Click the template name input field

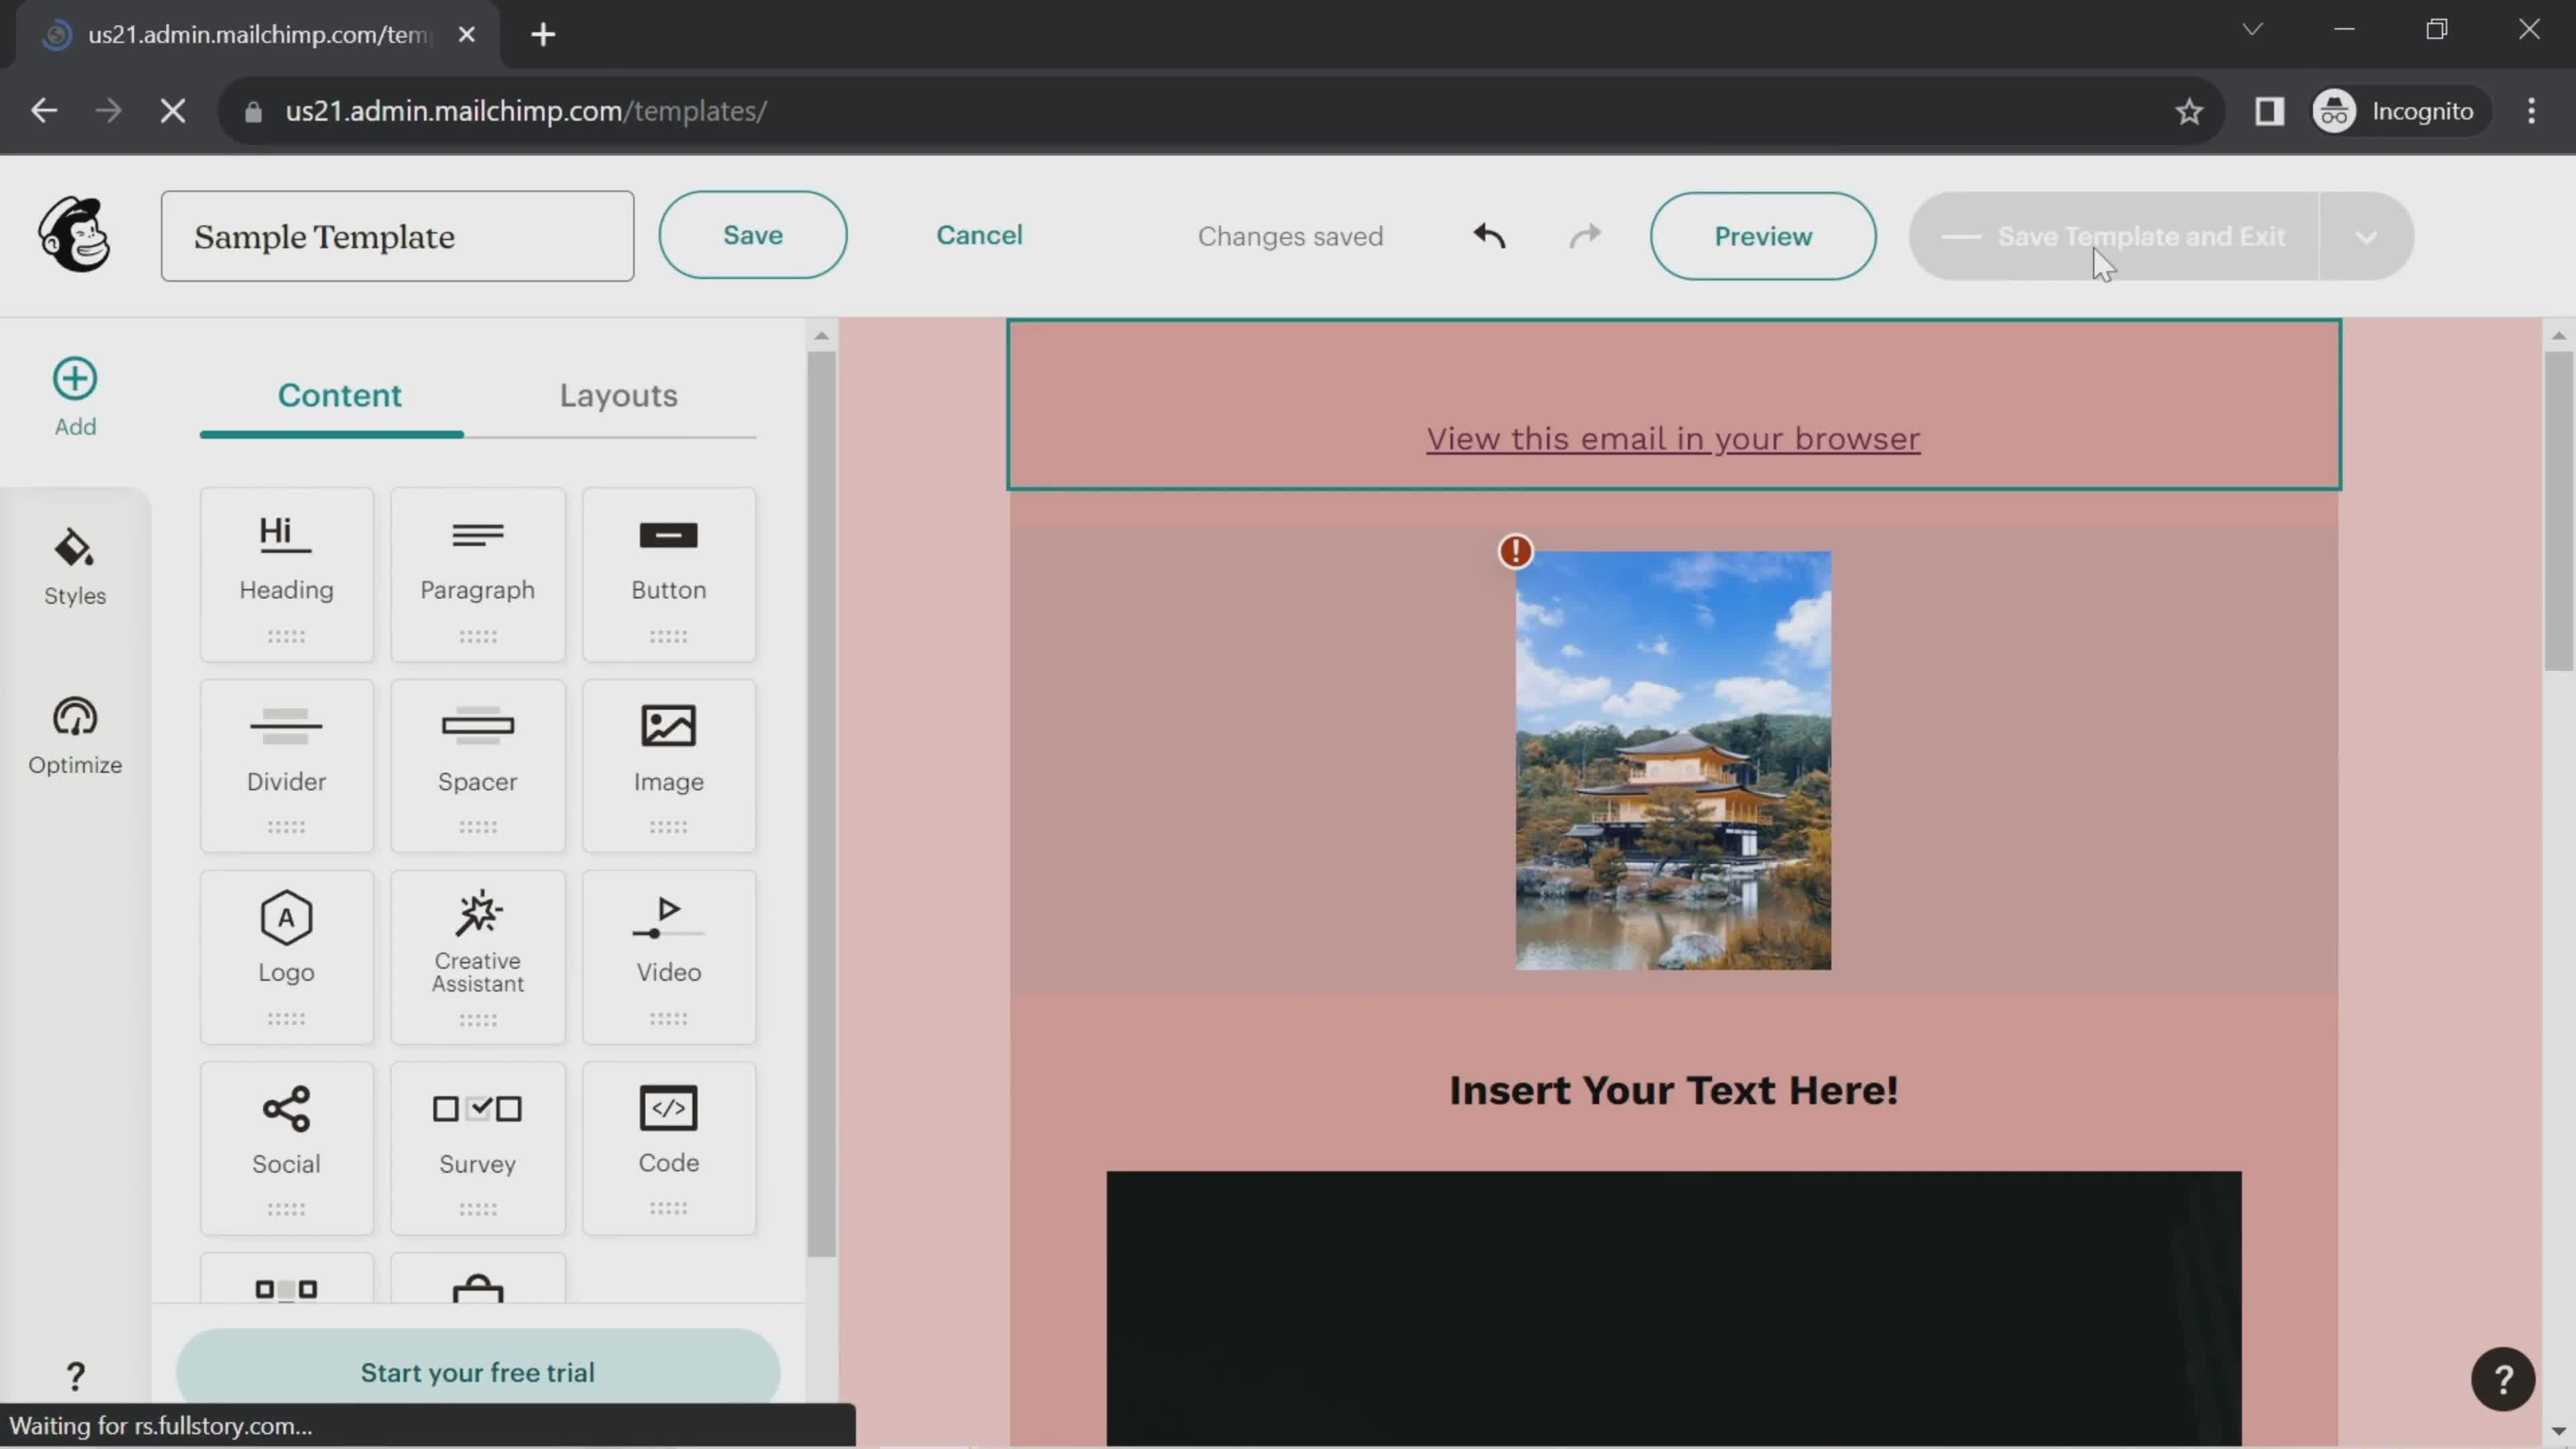tap(396, 235)
